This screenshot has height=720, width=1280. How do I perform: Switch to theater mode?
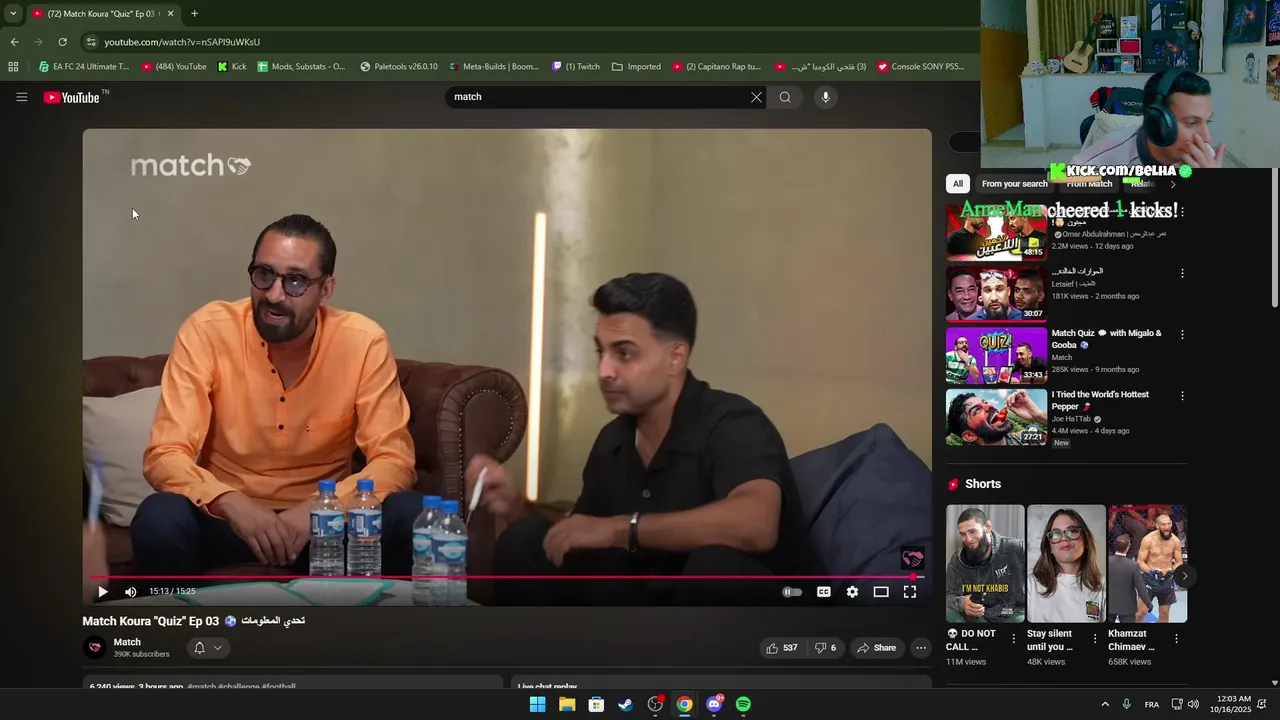pos(881,592)
